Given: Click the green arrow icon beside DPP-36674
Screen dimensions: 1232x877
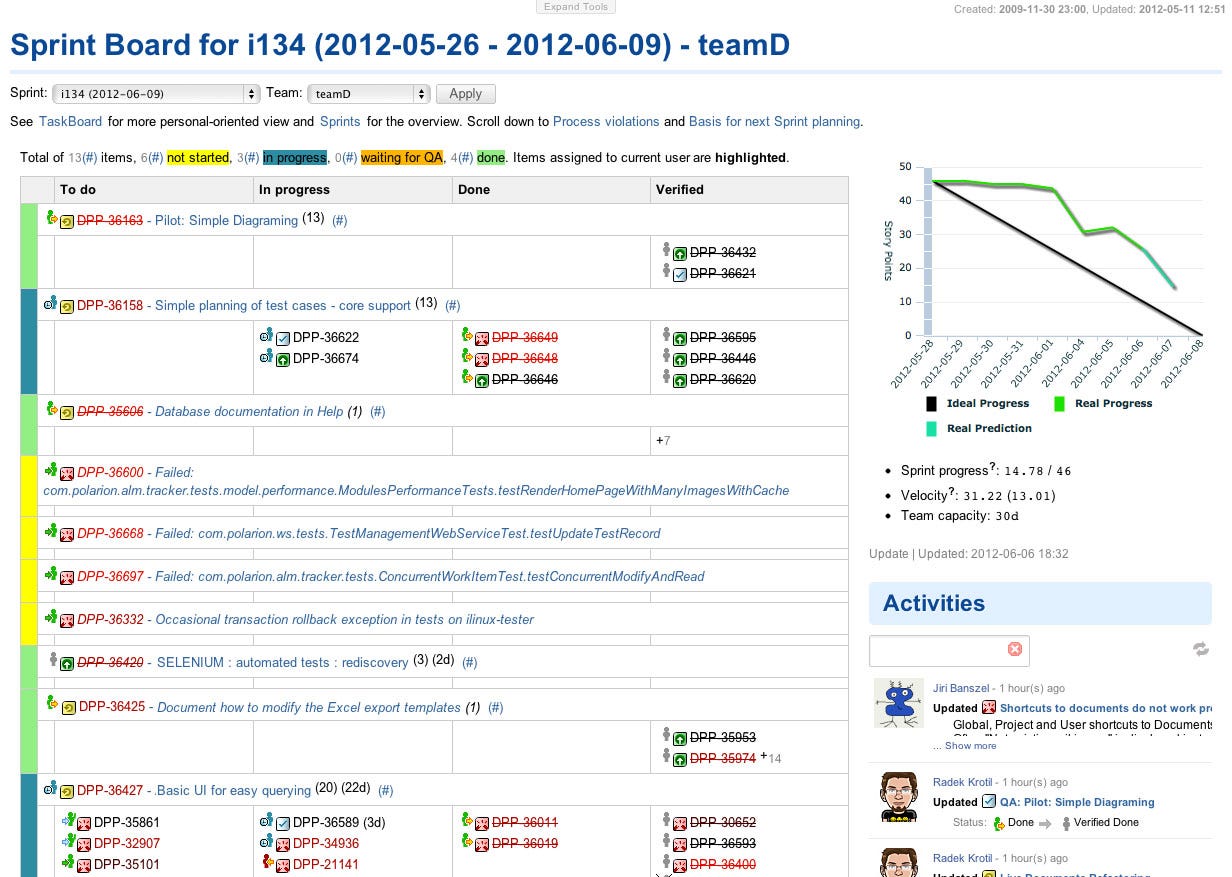Looking at the screenshot, I should click(x=282, y=358).
